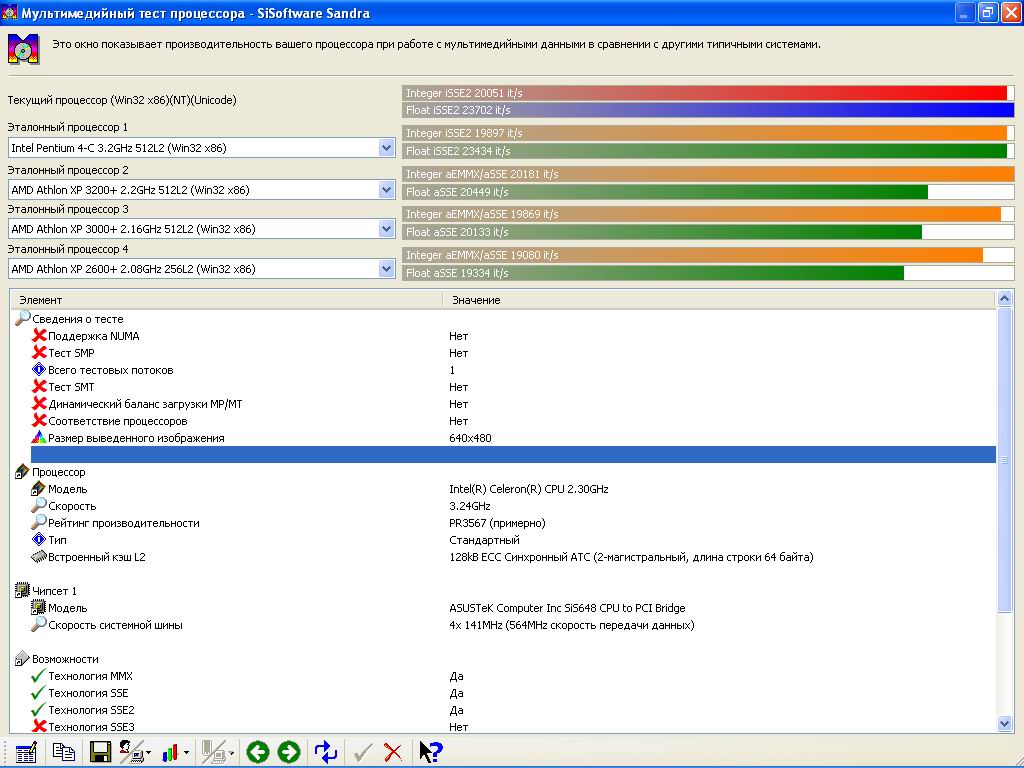
Task: Click the highlighted blue empty list row
Action: point(513,455)
